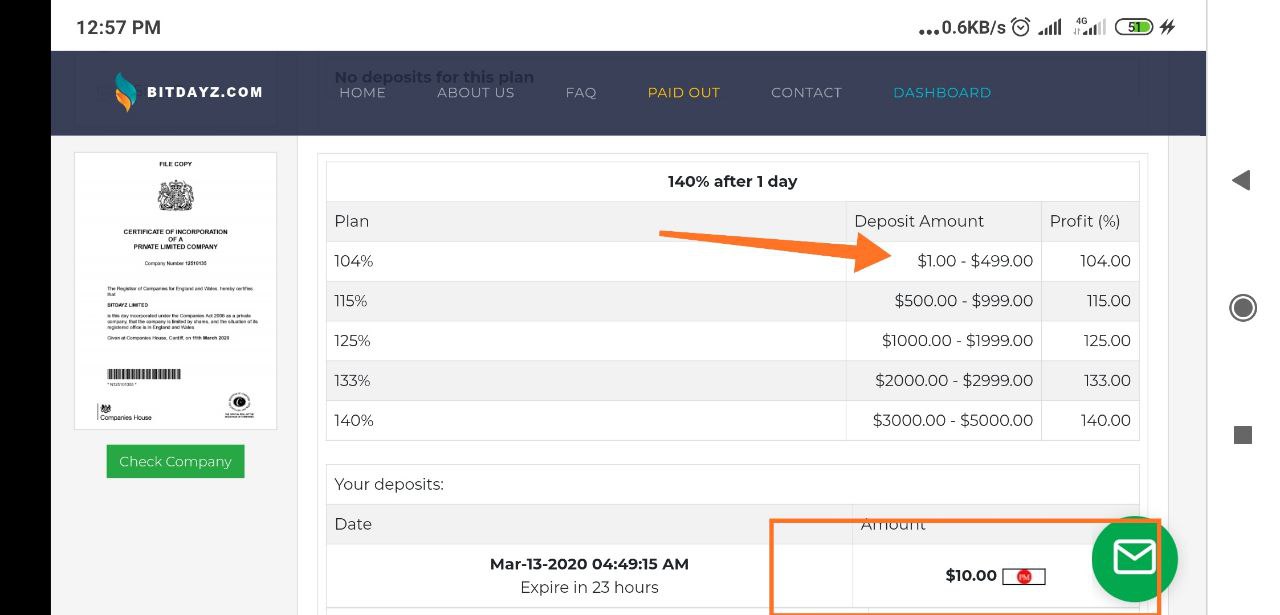Click the BITDAYZ.COM site name link
Viewport: 1280px width, 615px height.
tap(205, 92)
